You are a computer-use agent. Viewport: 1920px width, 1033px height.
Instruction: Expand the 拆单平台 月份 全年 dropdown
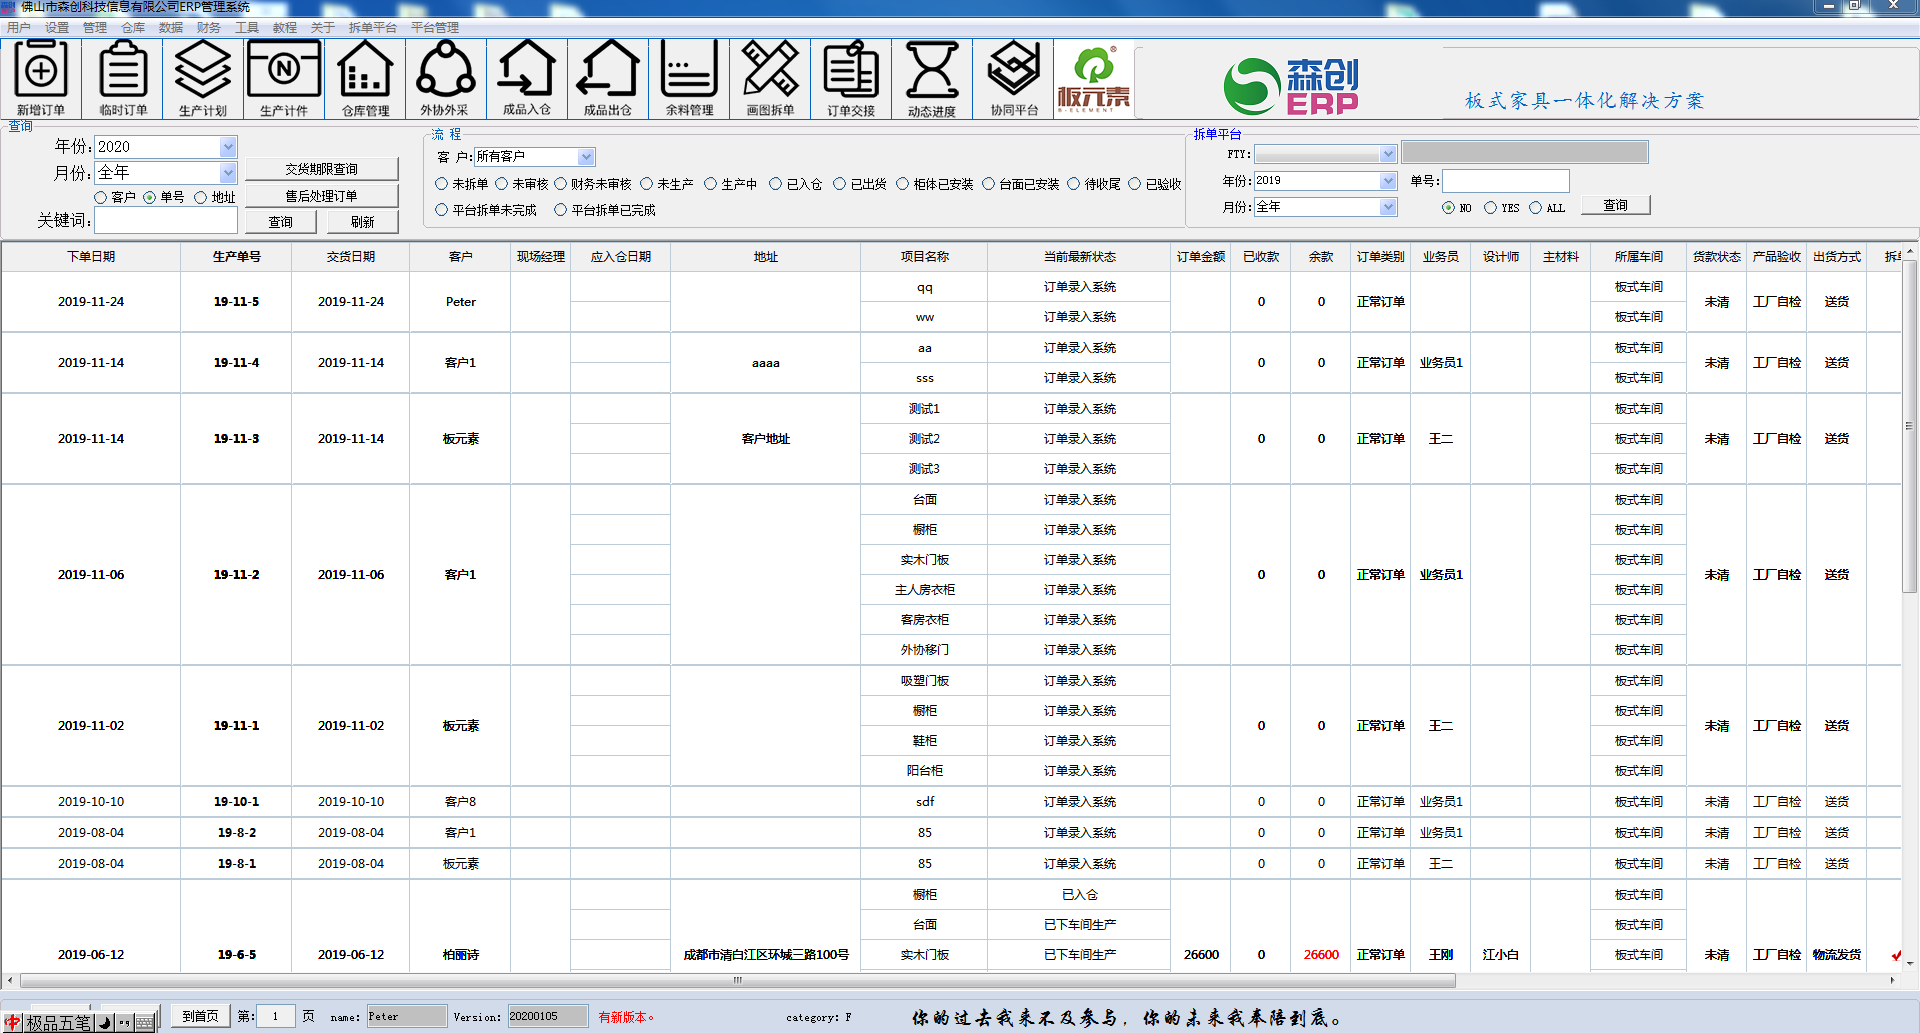(1388, 207)
